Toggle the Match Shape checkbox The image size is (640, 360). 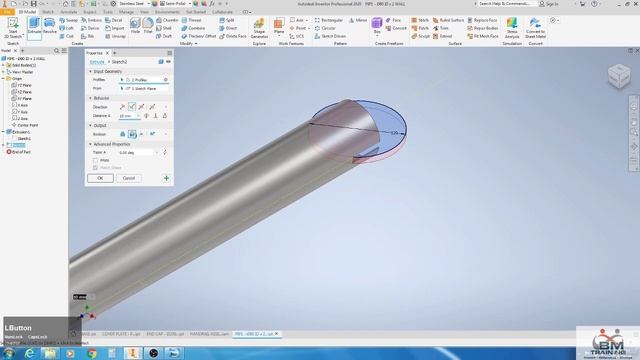point(96,168)
